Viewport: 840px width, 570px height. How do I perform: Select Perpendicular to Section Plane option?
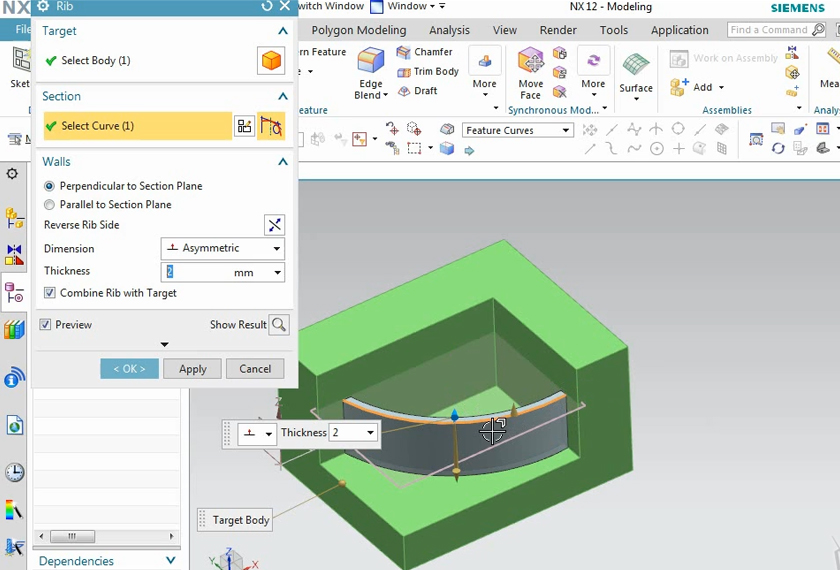(x=50, y=186)
